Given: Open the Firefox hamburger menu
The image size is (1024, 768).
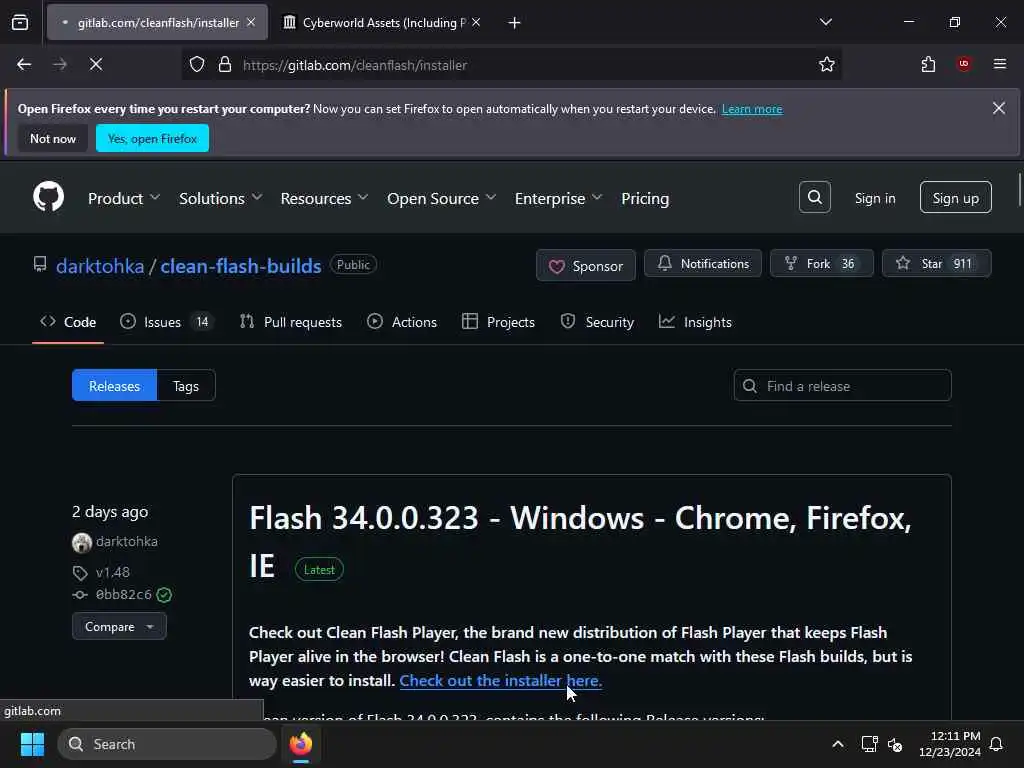Looking at the screenshot, I should point(1000,64).
